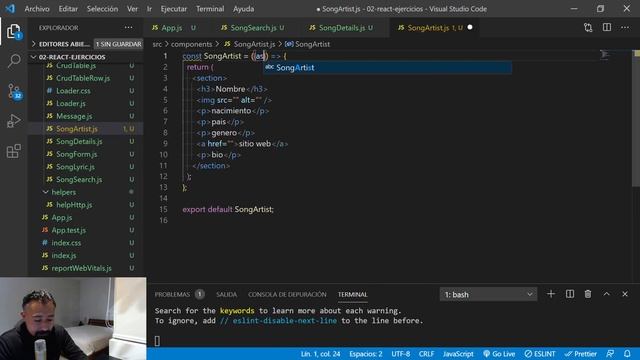Image resolution: width=640 pixels, height=360 pixels.
Task: Open the Ver menu
Action: pos(132,9)
